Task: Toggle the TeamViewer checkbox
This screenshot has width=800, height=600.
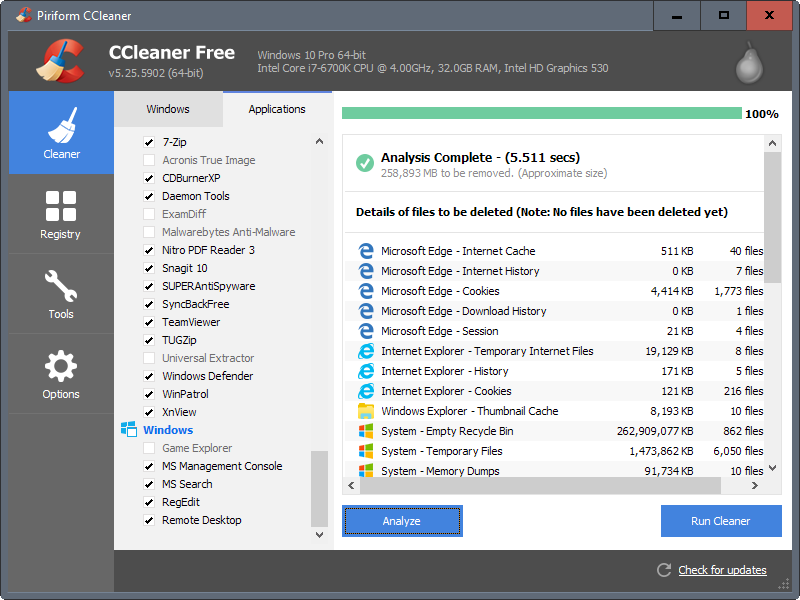Action: 149,322
